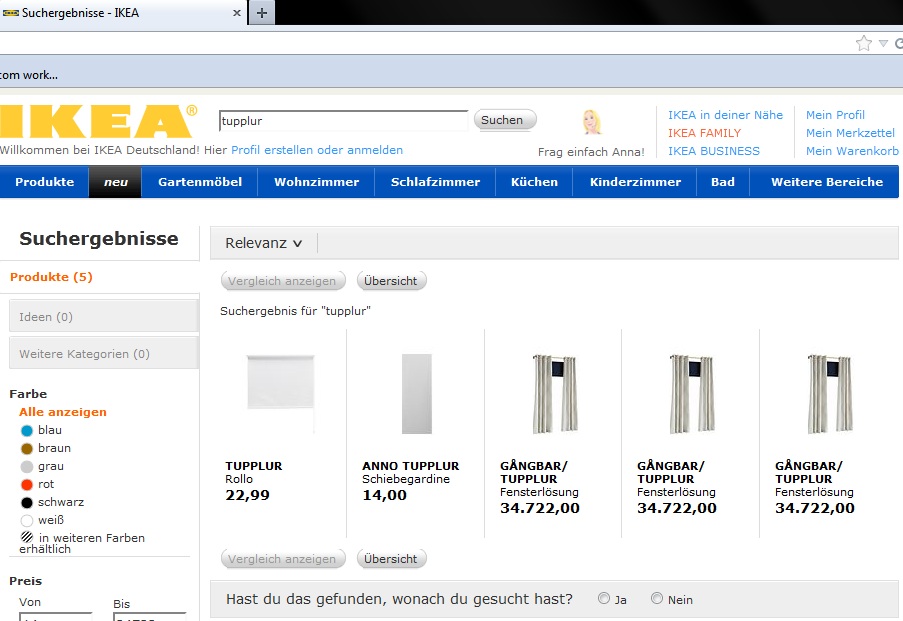Go to the Schlafzimmer menu item
This screenshot has width=903, height=621.
pyautogui.click(x=435, y=182)
